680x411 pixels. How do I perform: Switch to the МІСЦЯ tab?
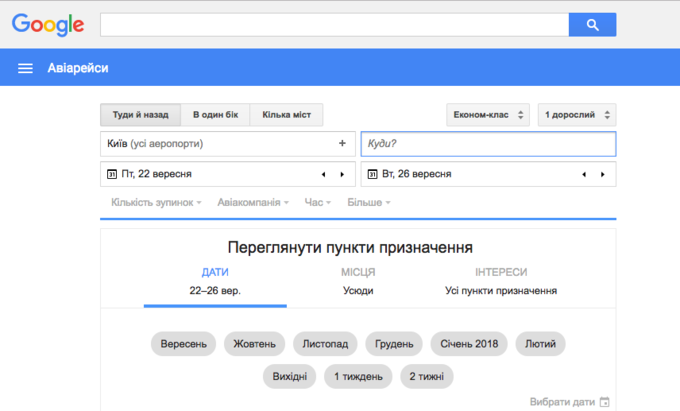coord(358,281)
